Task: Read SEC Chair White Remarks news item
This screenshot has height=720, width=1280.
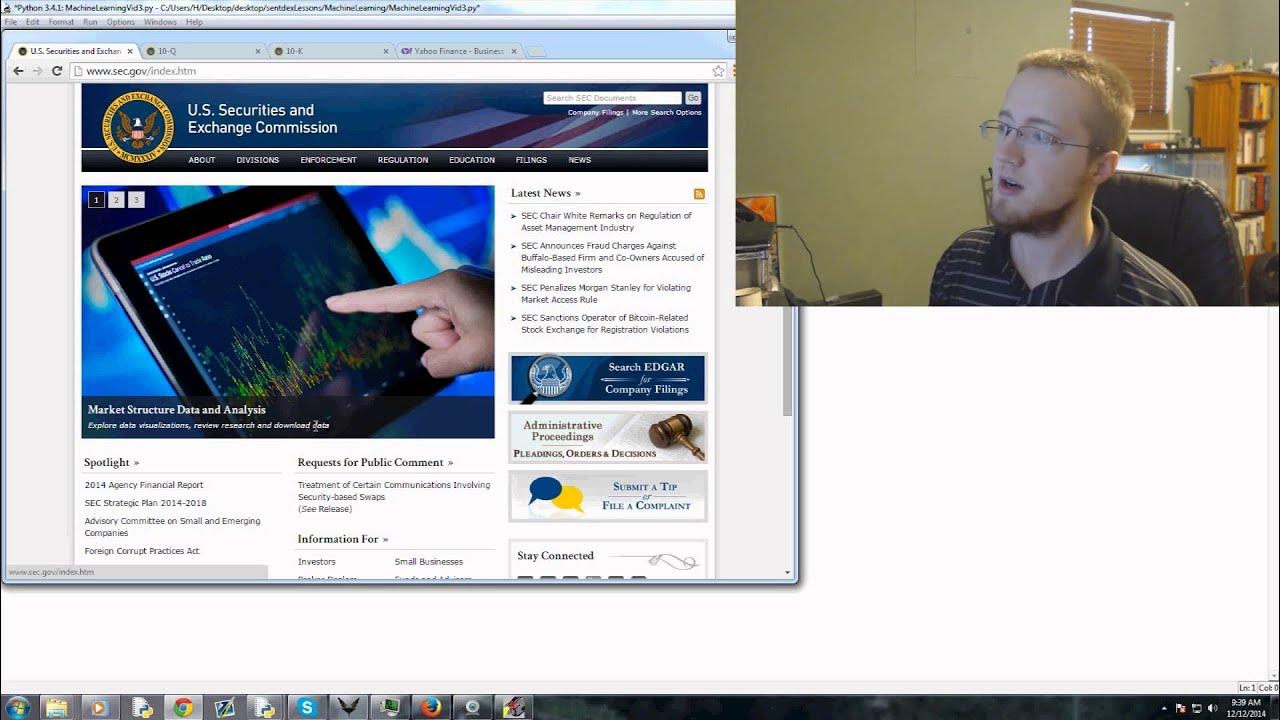Action: 605,222
